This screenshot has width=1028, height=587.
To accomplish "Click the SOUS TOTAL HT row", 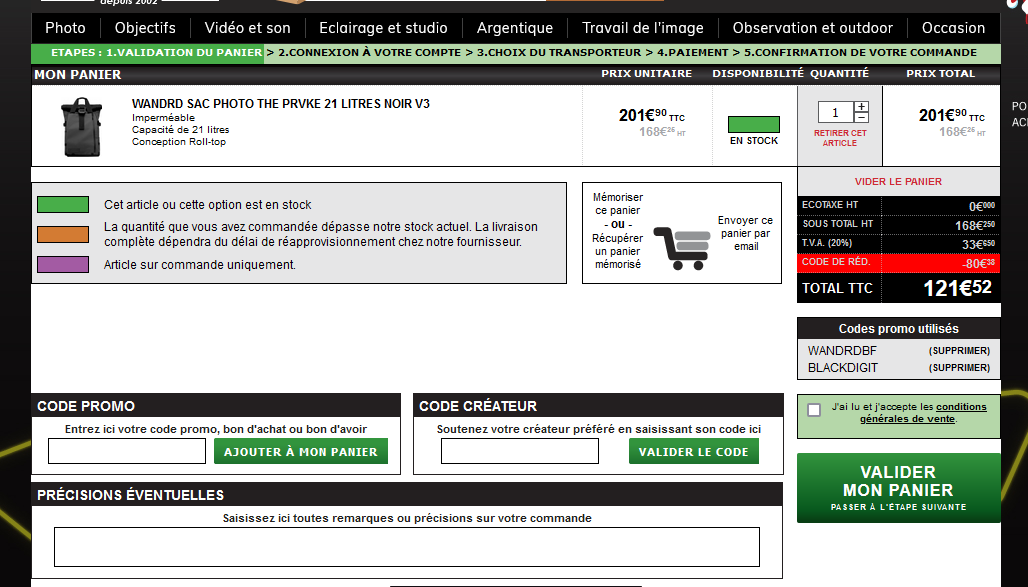I will tap(898, 224).
